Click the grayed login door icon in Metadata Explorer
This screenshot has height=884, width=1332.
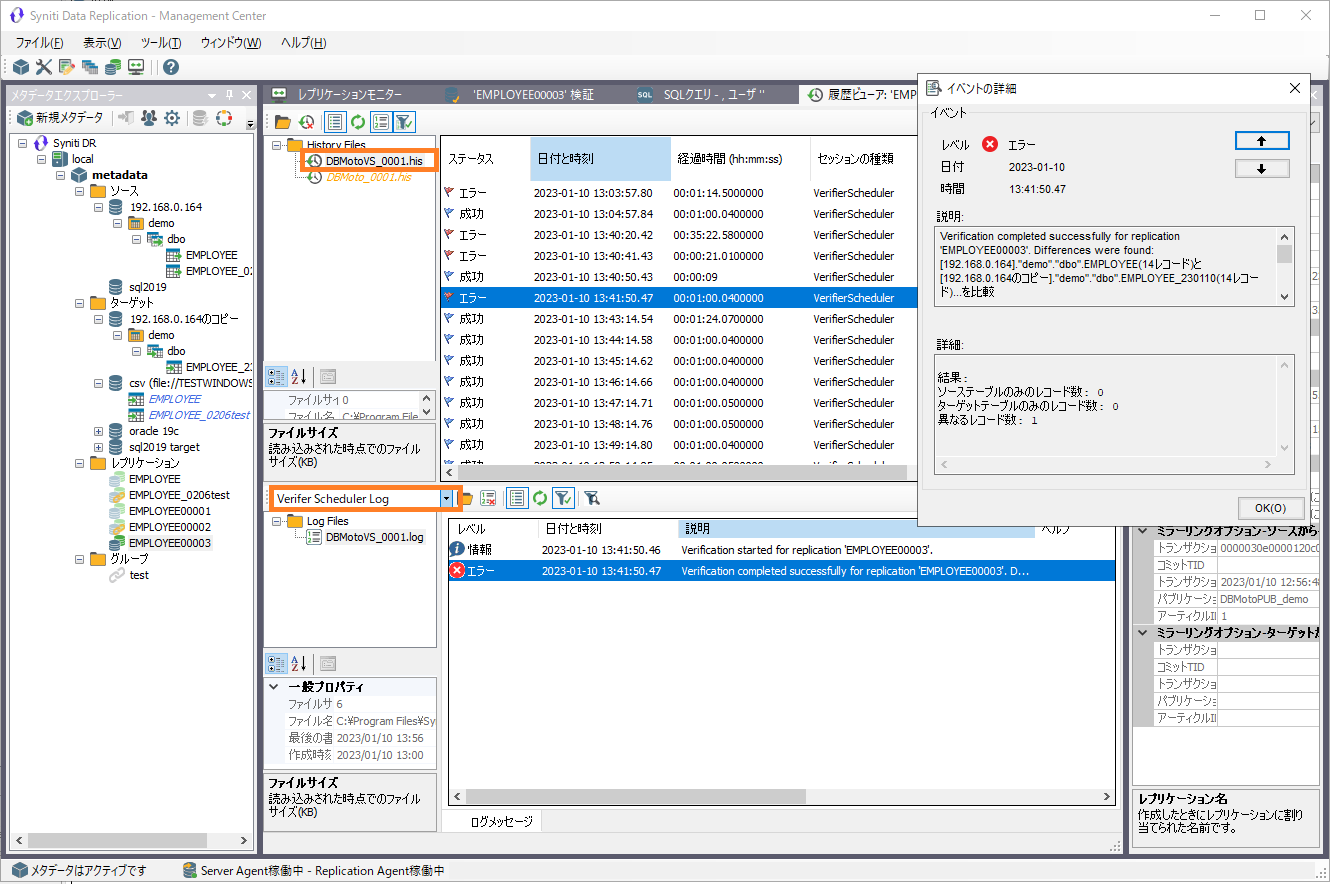tap(126, 118)
